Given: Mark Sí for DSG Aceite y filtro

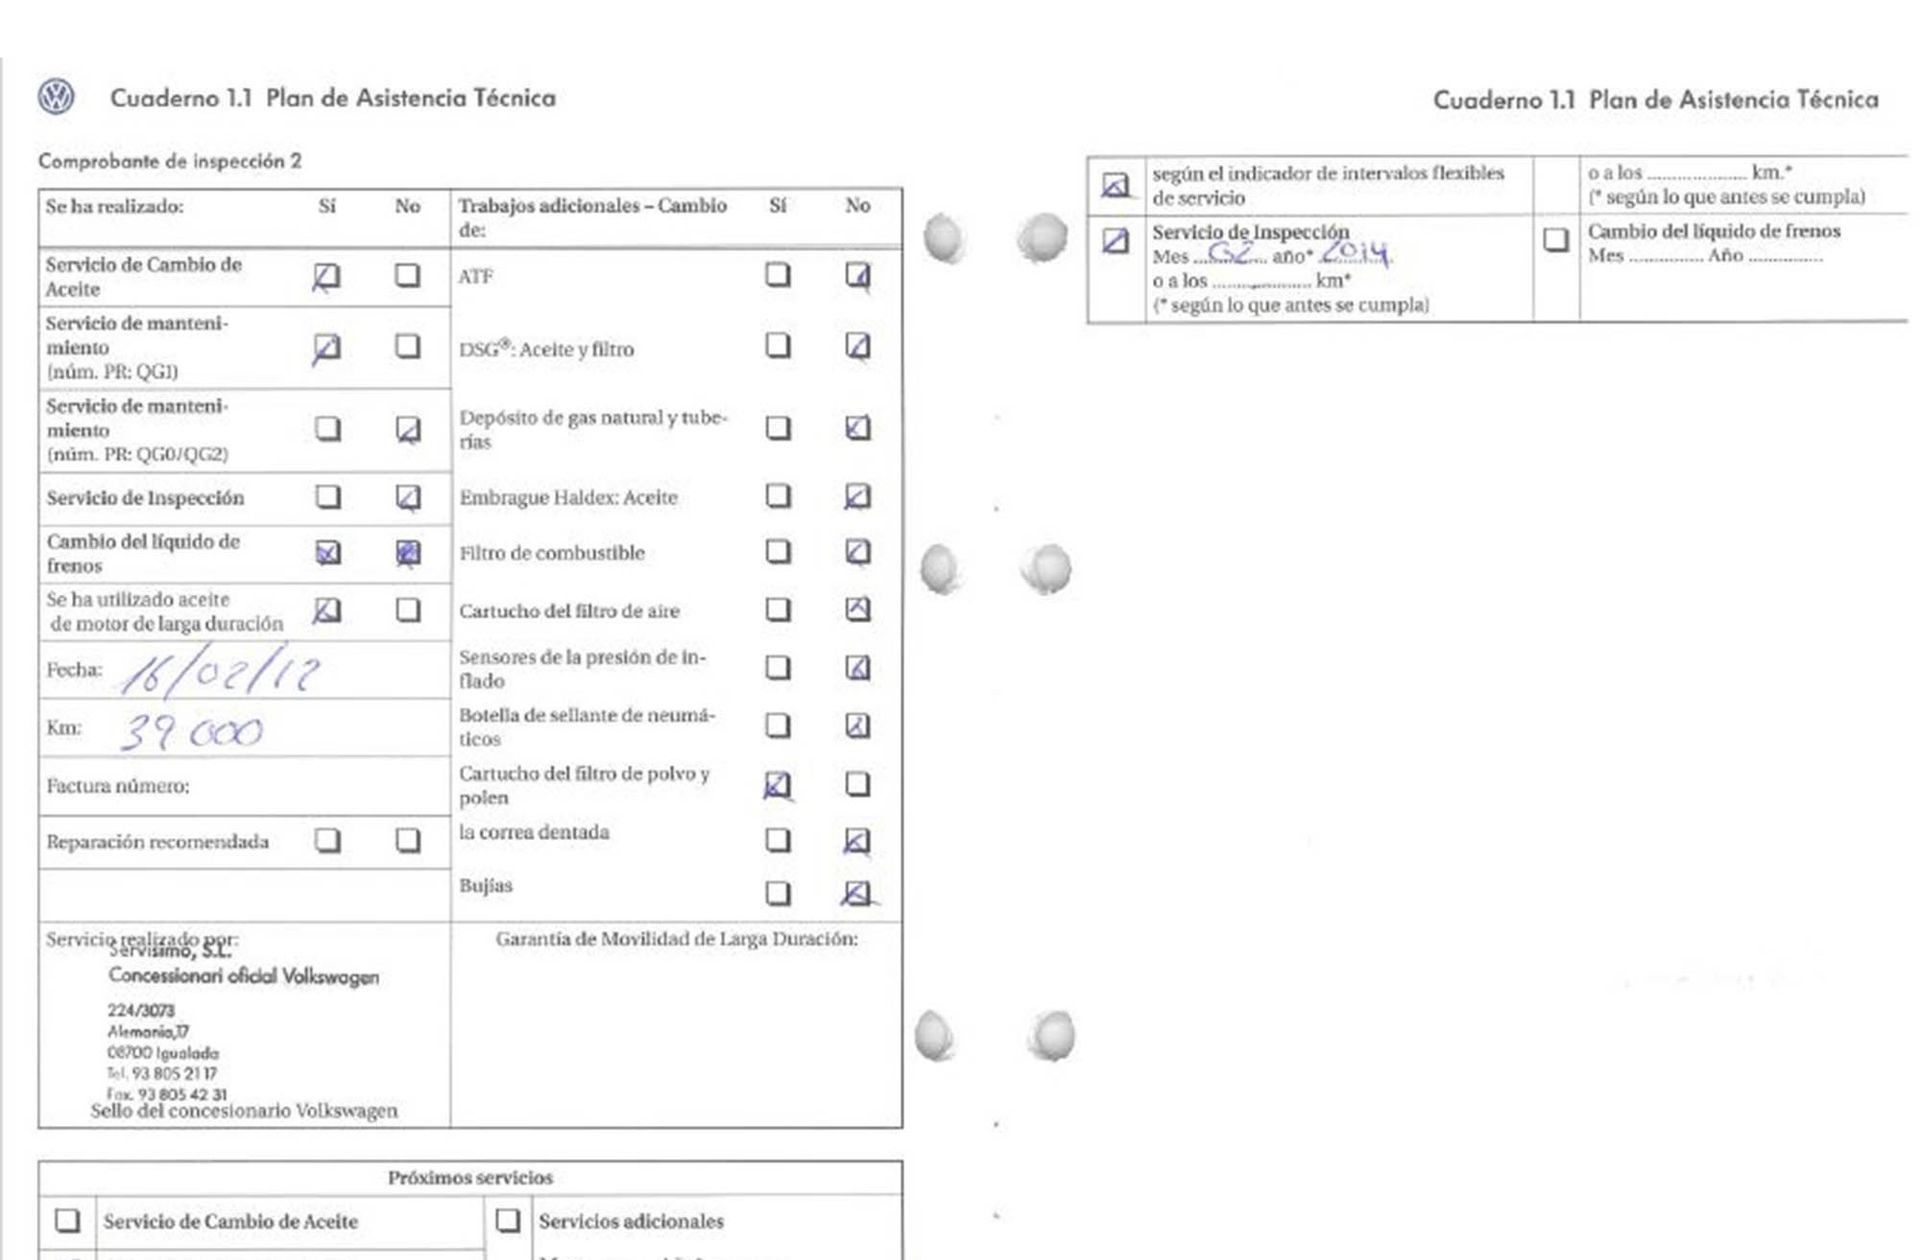Looking at the screenshot, I should (x=778, y=346).
